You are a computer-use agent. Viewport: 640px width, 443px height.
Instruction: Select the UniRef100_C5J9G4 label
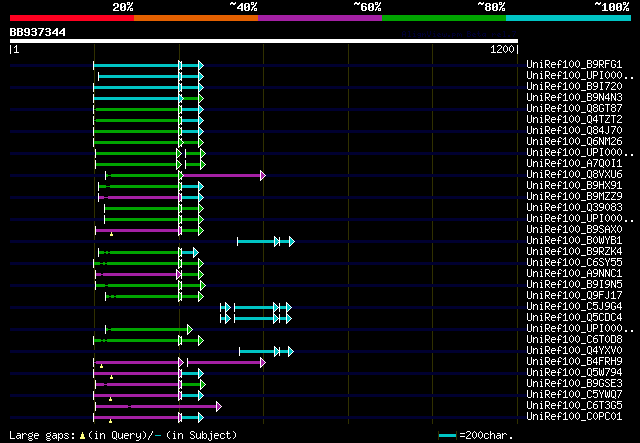pos(574,307)
